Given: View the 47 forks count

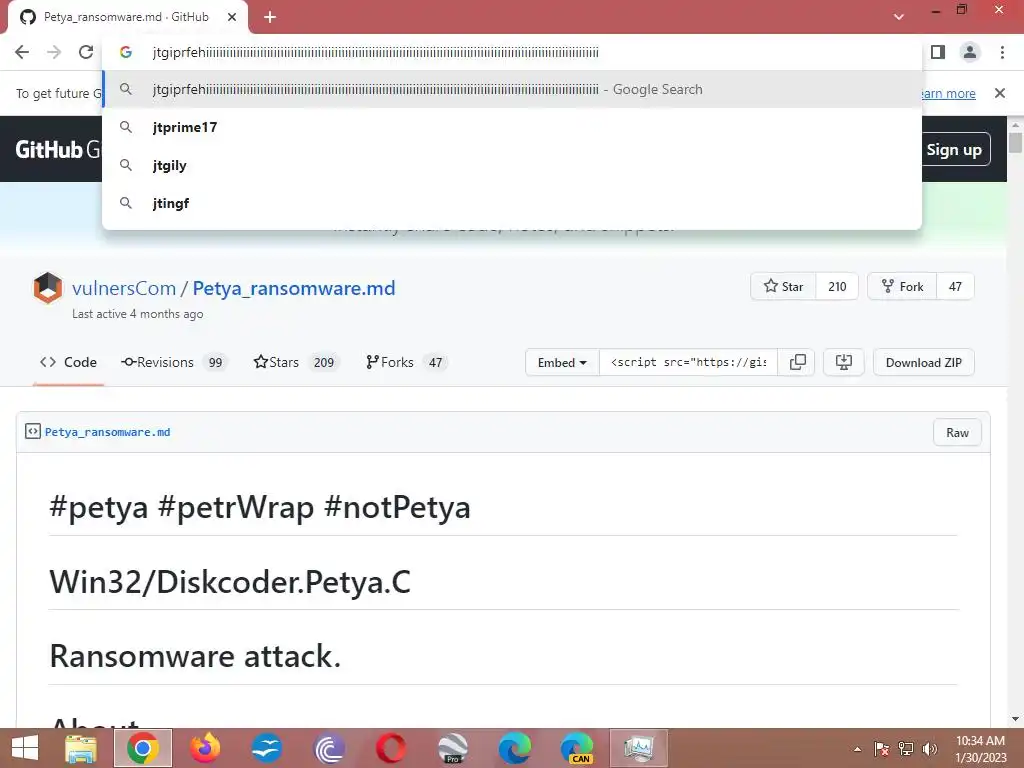Looking at the screenshot, I should pyautogui.click(x=955, y=286).
